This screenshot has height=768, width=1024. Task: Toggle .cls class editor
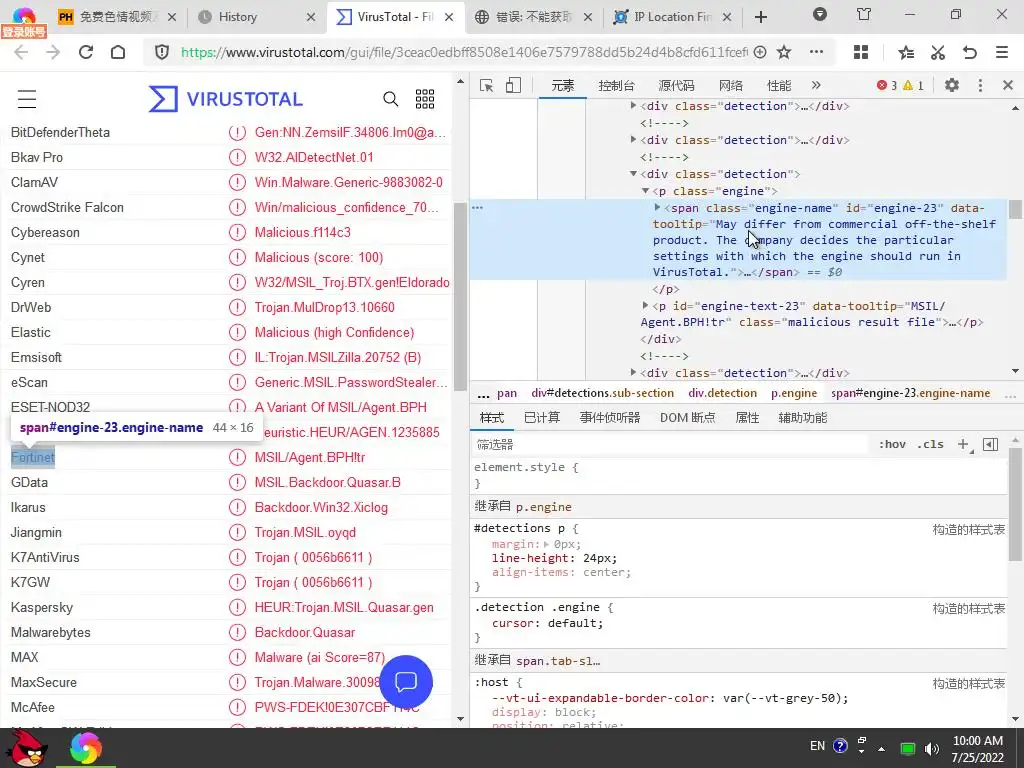(931, 444)
